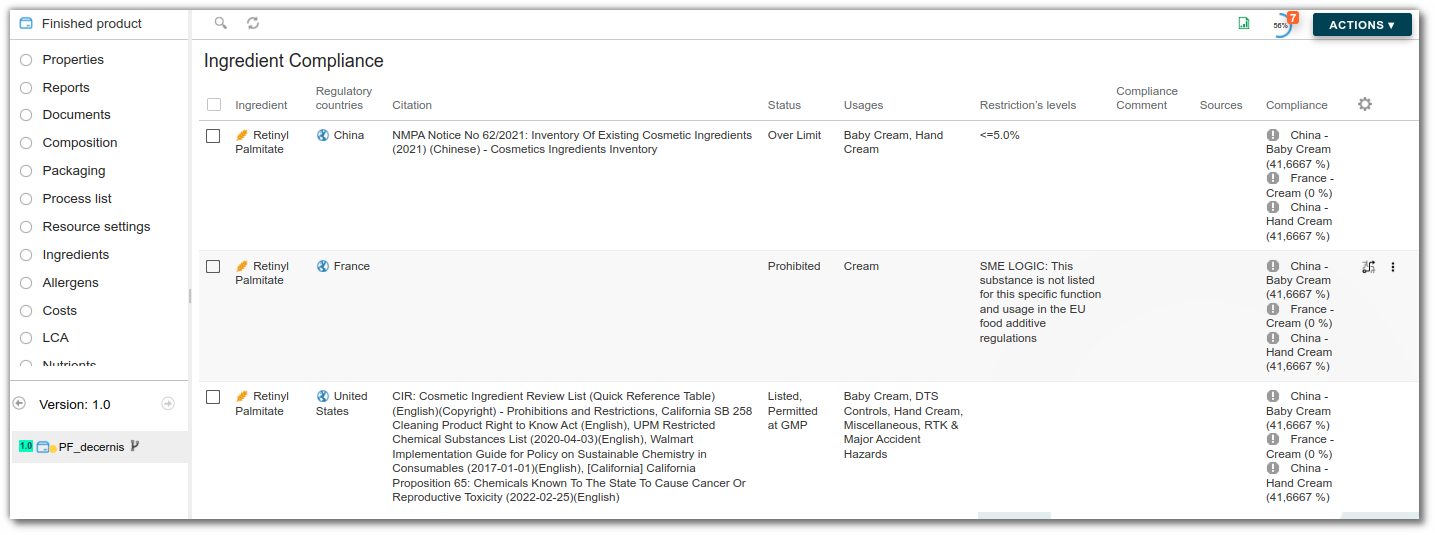The image size is (1435, 535).
Task: Click the Finished product icon
Action: pyautogui.click(x=26, y=23)
